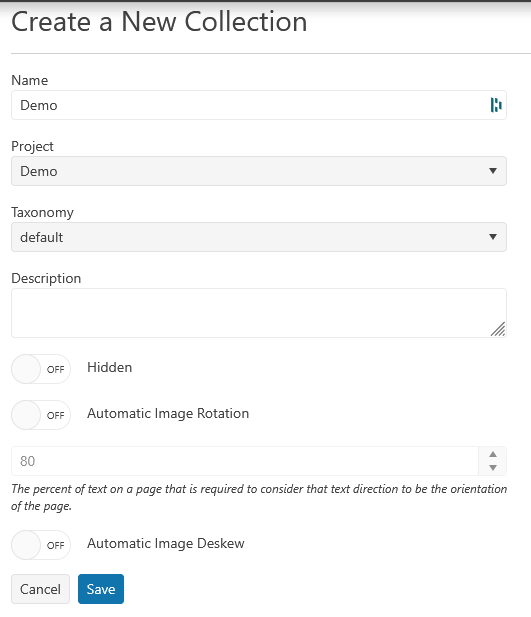Click the Automatic Image Rotation label

(168, 413)
